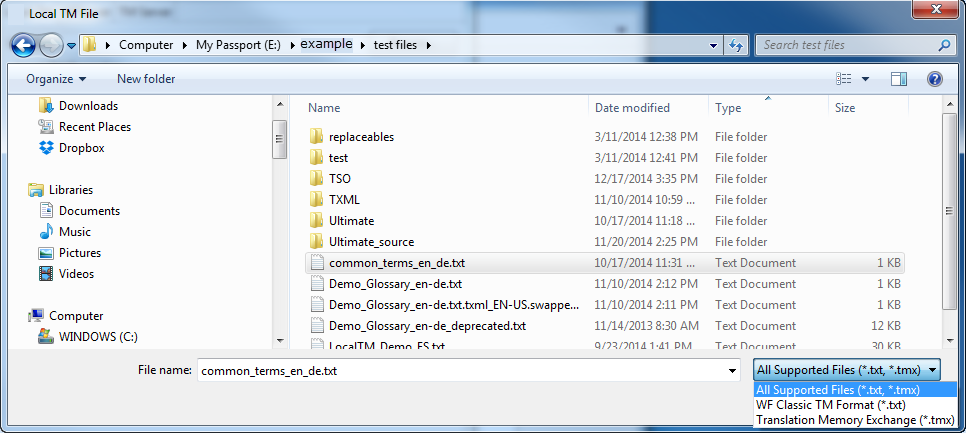The width and height of the screenshot is (966, 433).
Task: Click the file list scroll down arrow
Action: pos(949,341)
